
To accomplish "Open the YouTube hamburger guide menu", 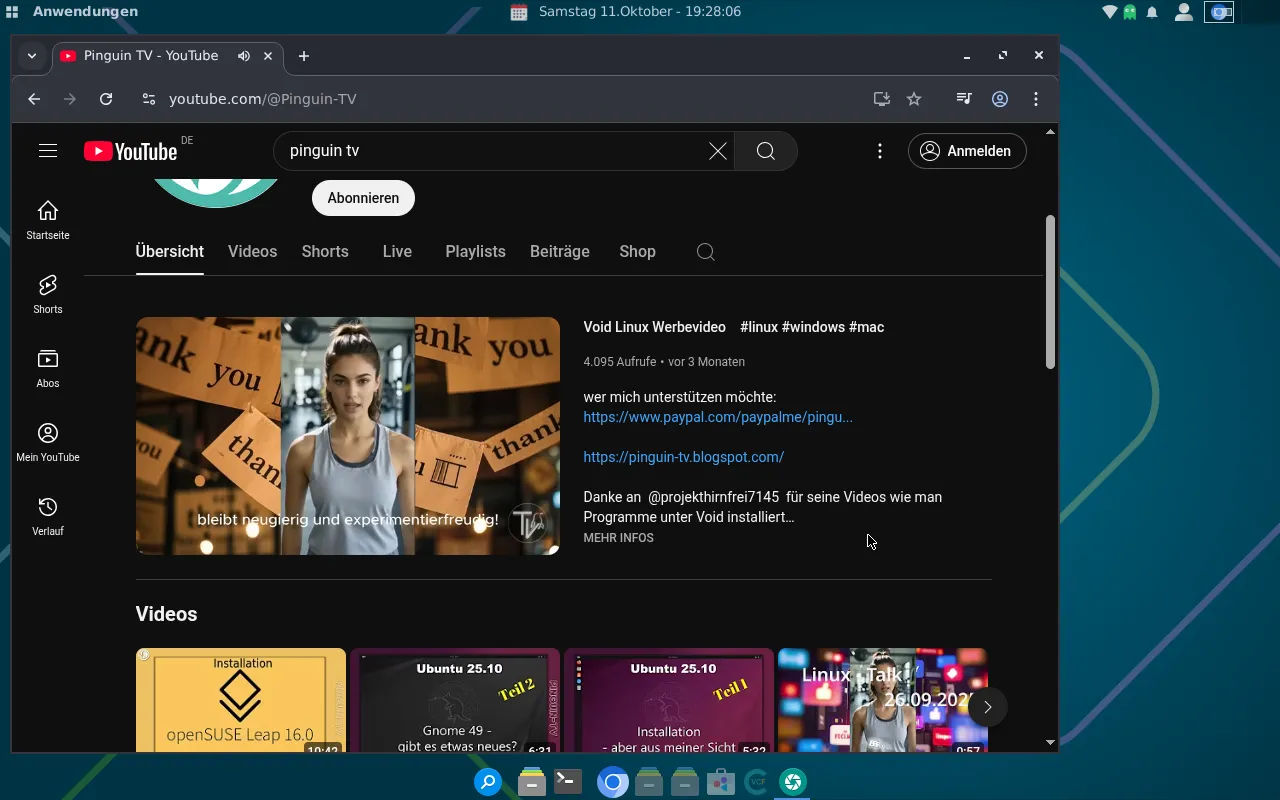I will pyautogui.click(x=48, y=151).
